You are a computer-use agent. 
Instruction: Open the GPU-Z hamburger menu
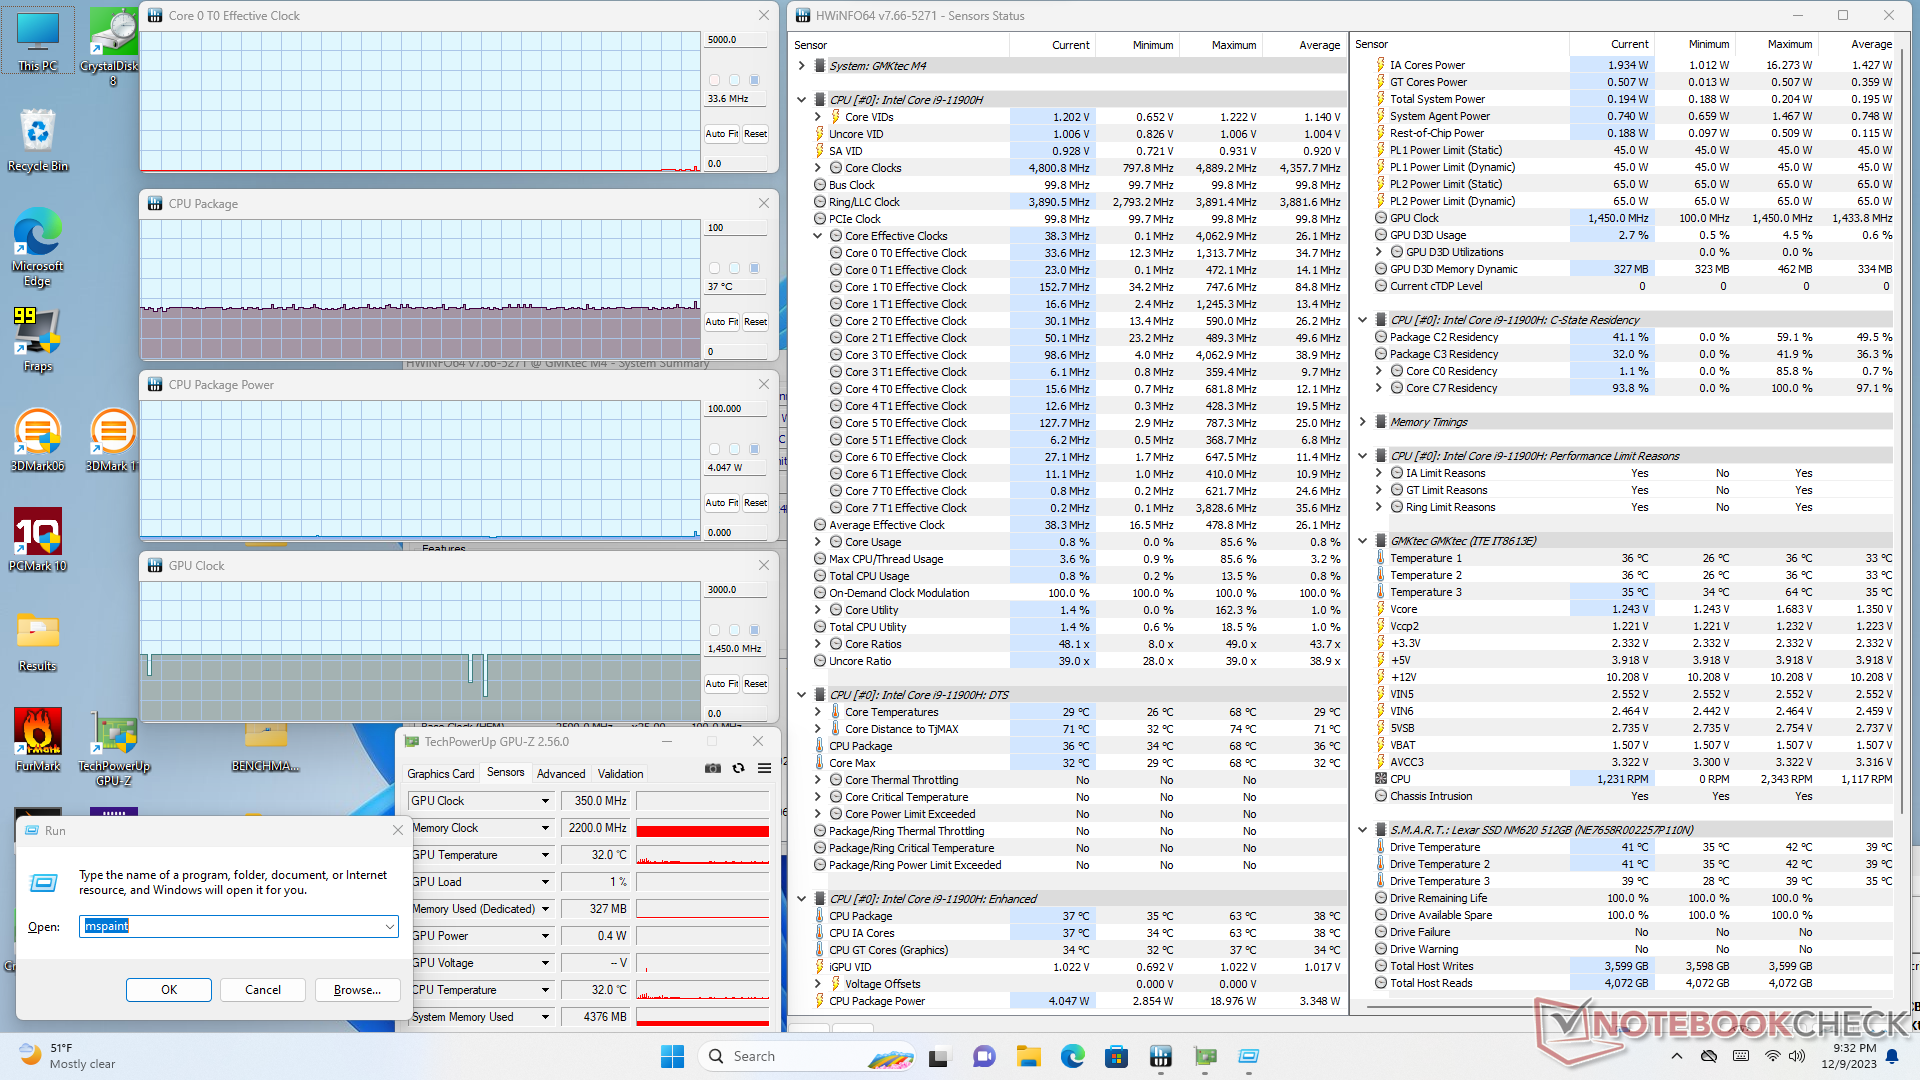pos(764,768)
